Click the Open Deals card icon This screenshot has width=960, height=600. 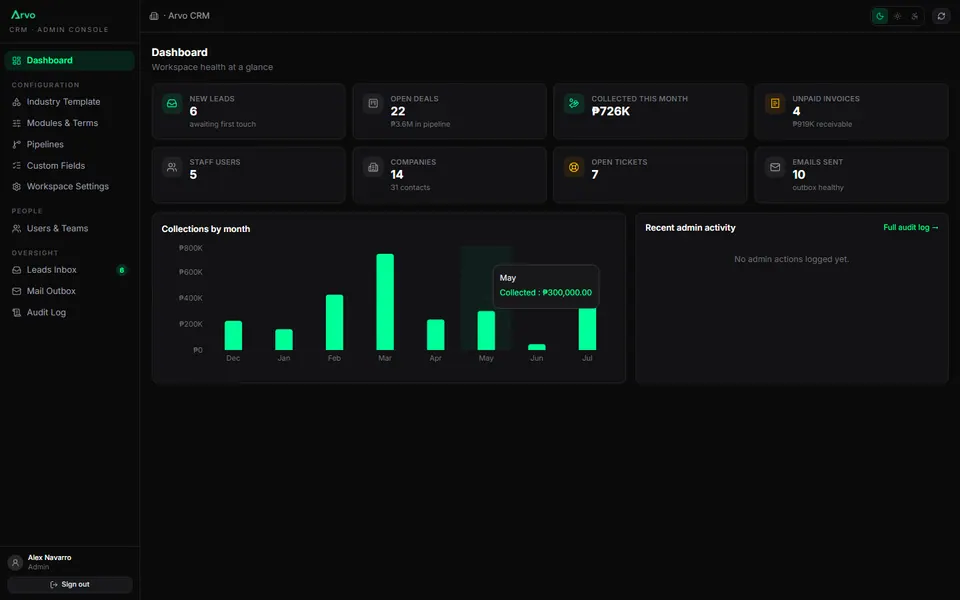tap(373, 103)
